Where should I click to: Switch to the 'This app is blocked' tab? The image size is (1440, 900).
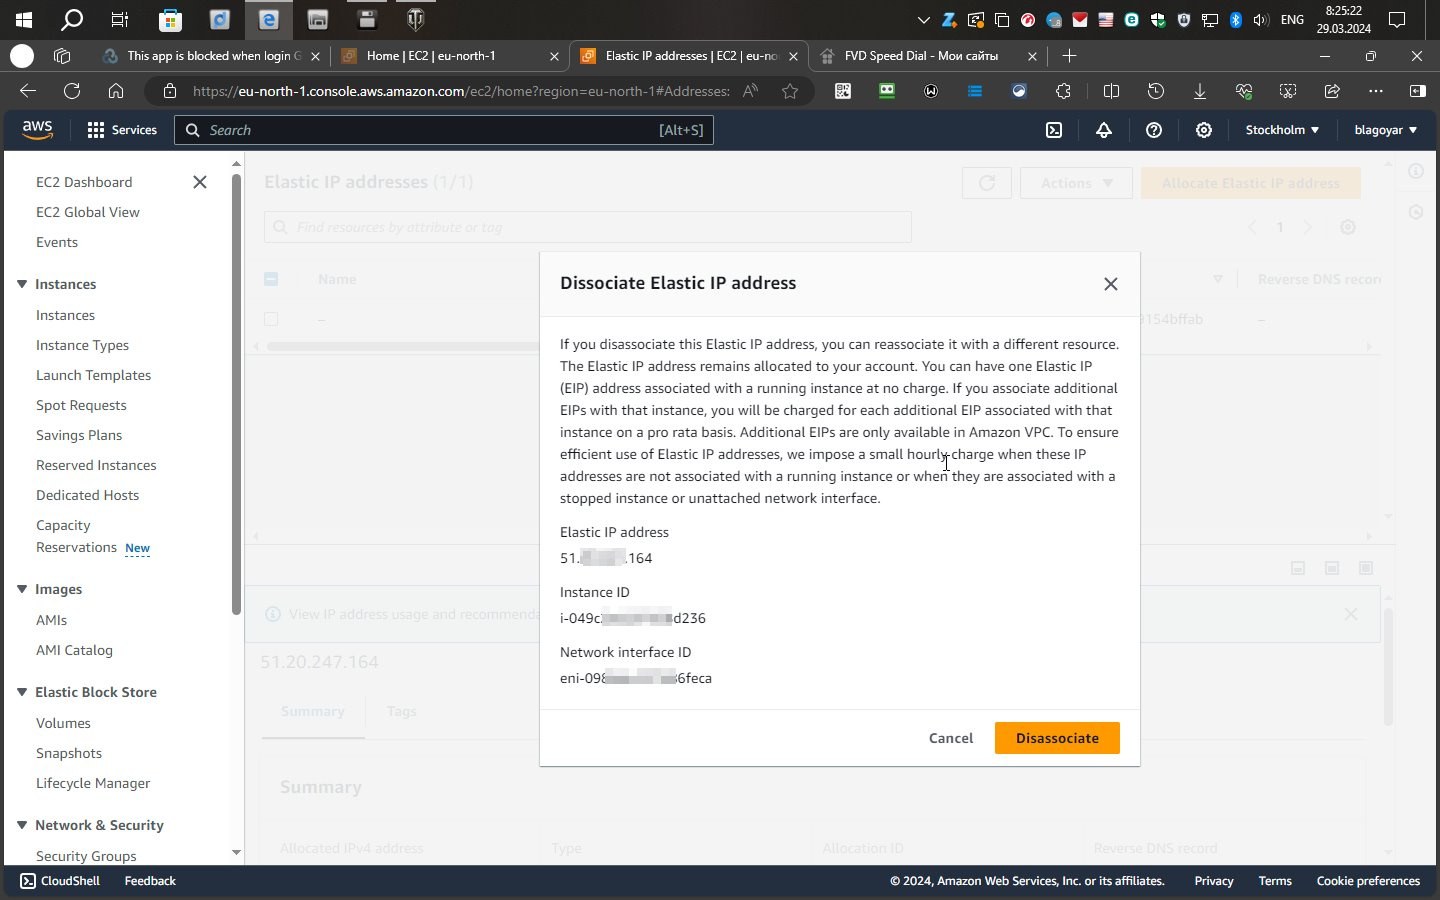(211, 56)
